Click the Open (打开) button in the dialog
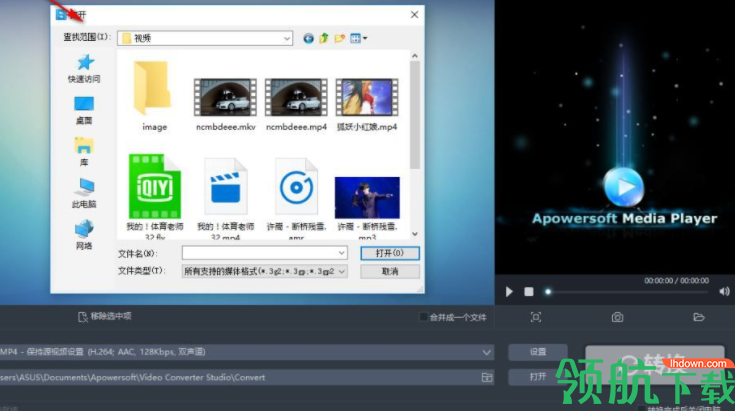This screenshot has height=411, width=735. pyautogui.click(x=390, y=253)
